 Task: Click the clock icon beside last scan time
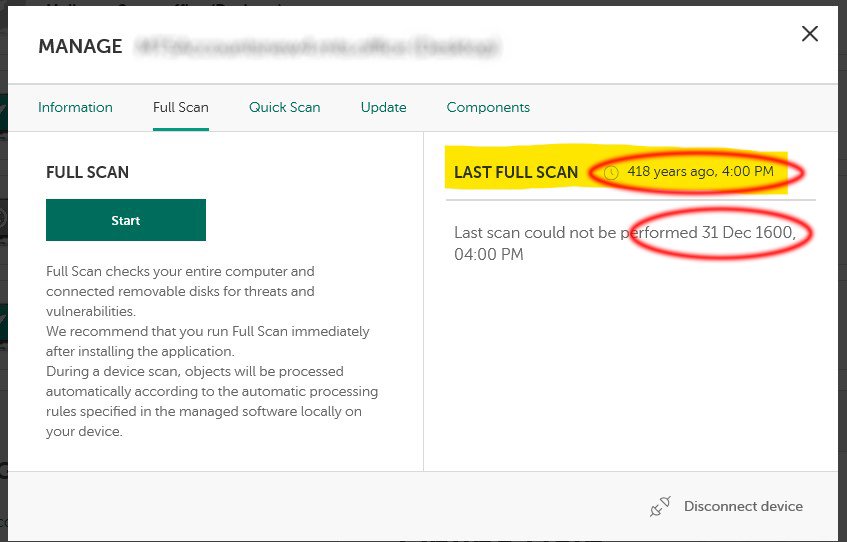tap(611, 172)
